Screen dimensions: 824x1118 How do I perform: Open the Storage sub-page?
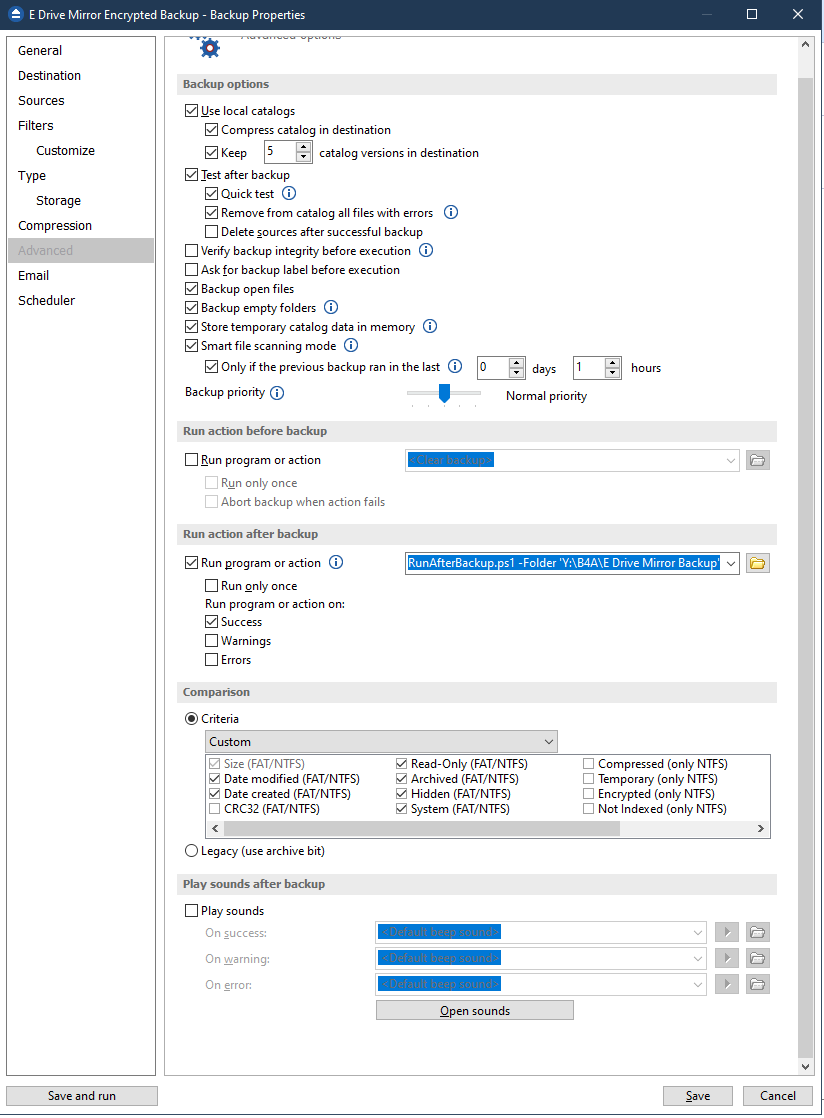point(58,200)
